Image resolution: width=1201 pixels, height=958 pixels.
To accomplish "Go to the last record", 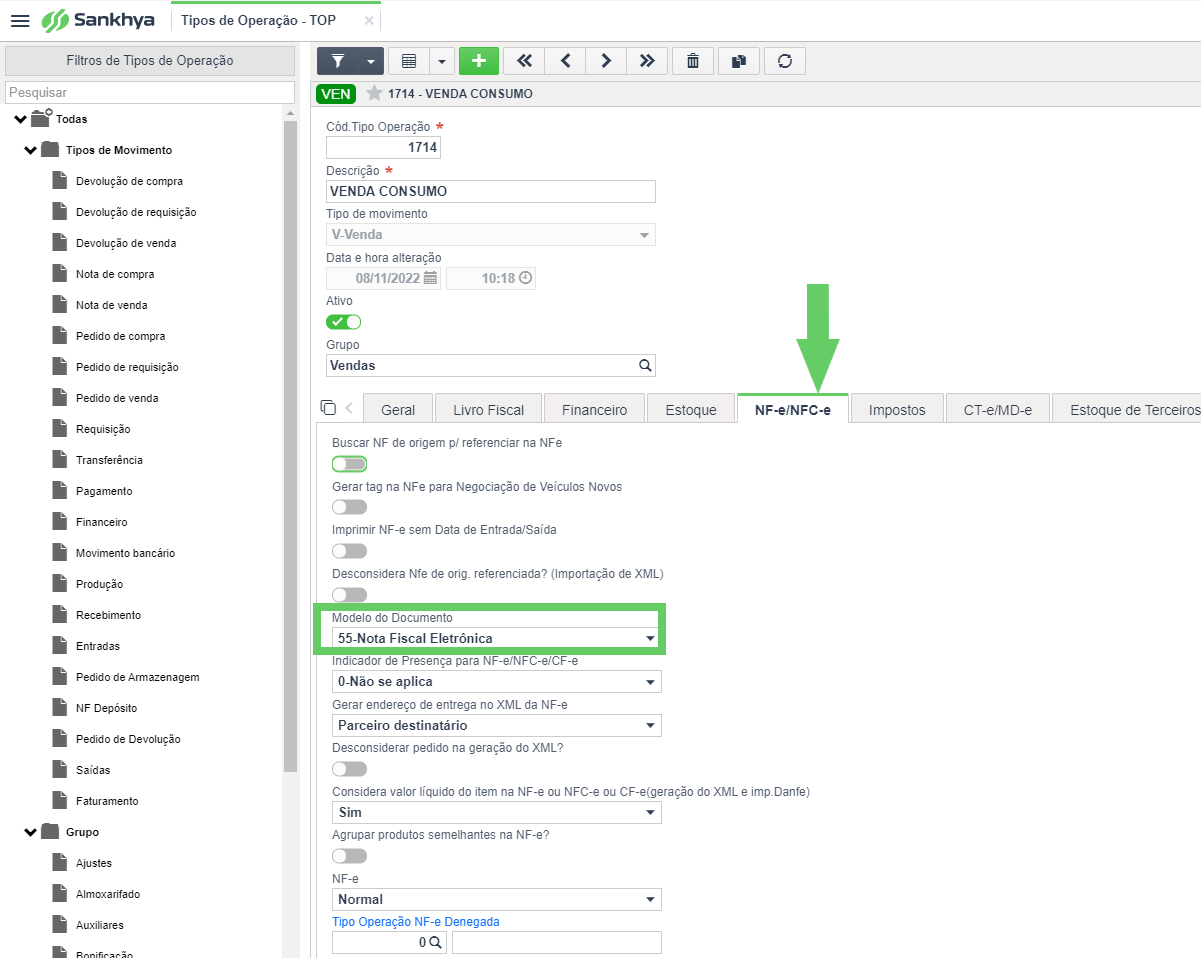I will click(647, 61).
